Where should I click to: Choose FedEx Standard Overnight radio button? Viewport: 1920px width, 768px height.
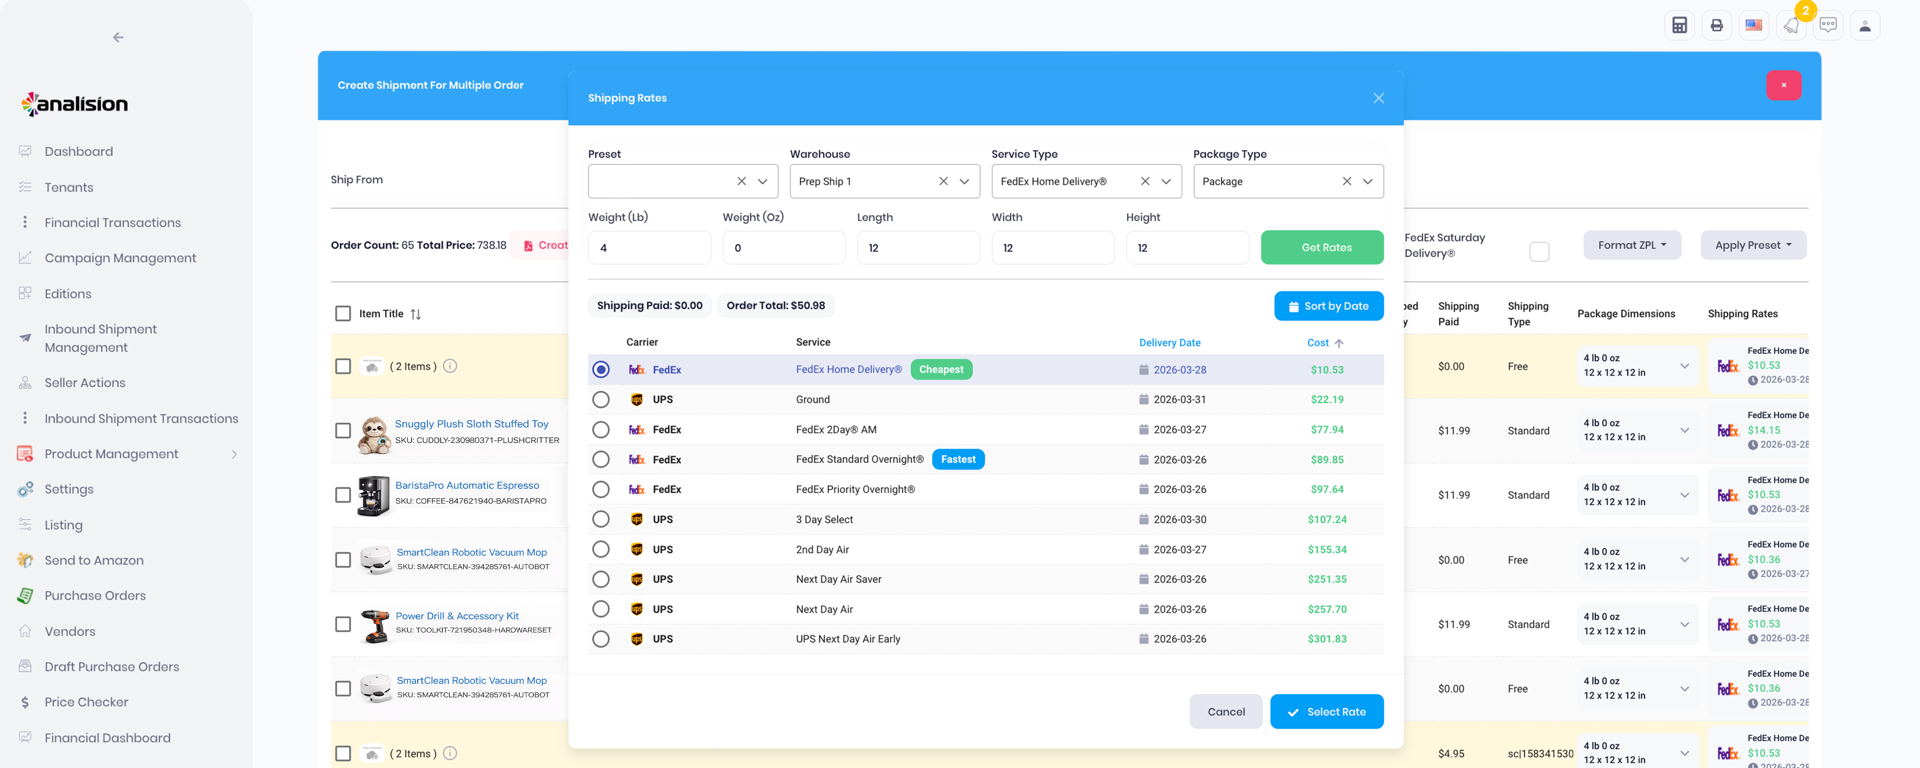pyautogui.click(x=601, y=460)
